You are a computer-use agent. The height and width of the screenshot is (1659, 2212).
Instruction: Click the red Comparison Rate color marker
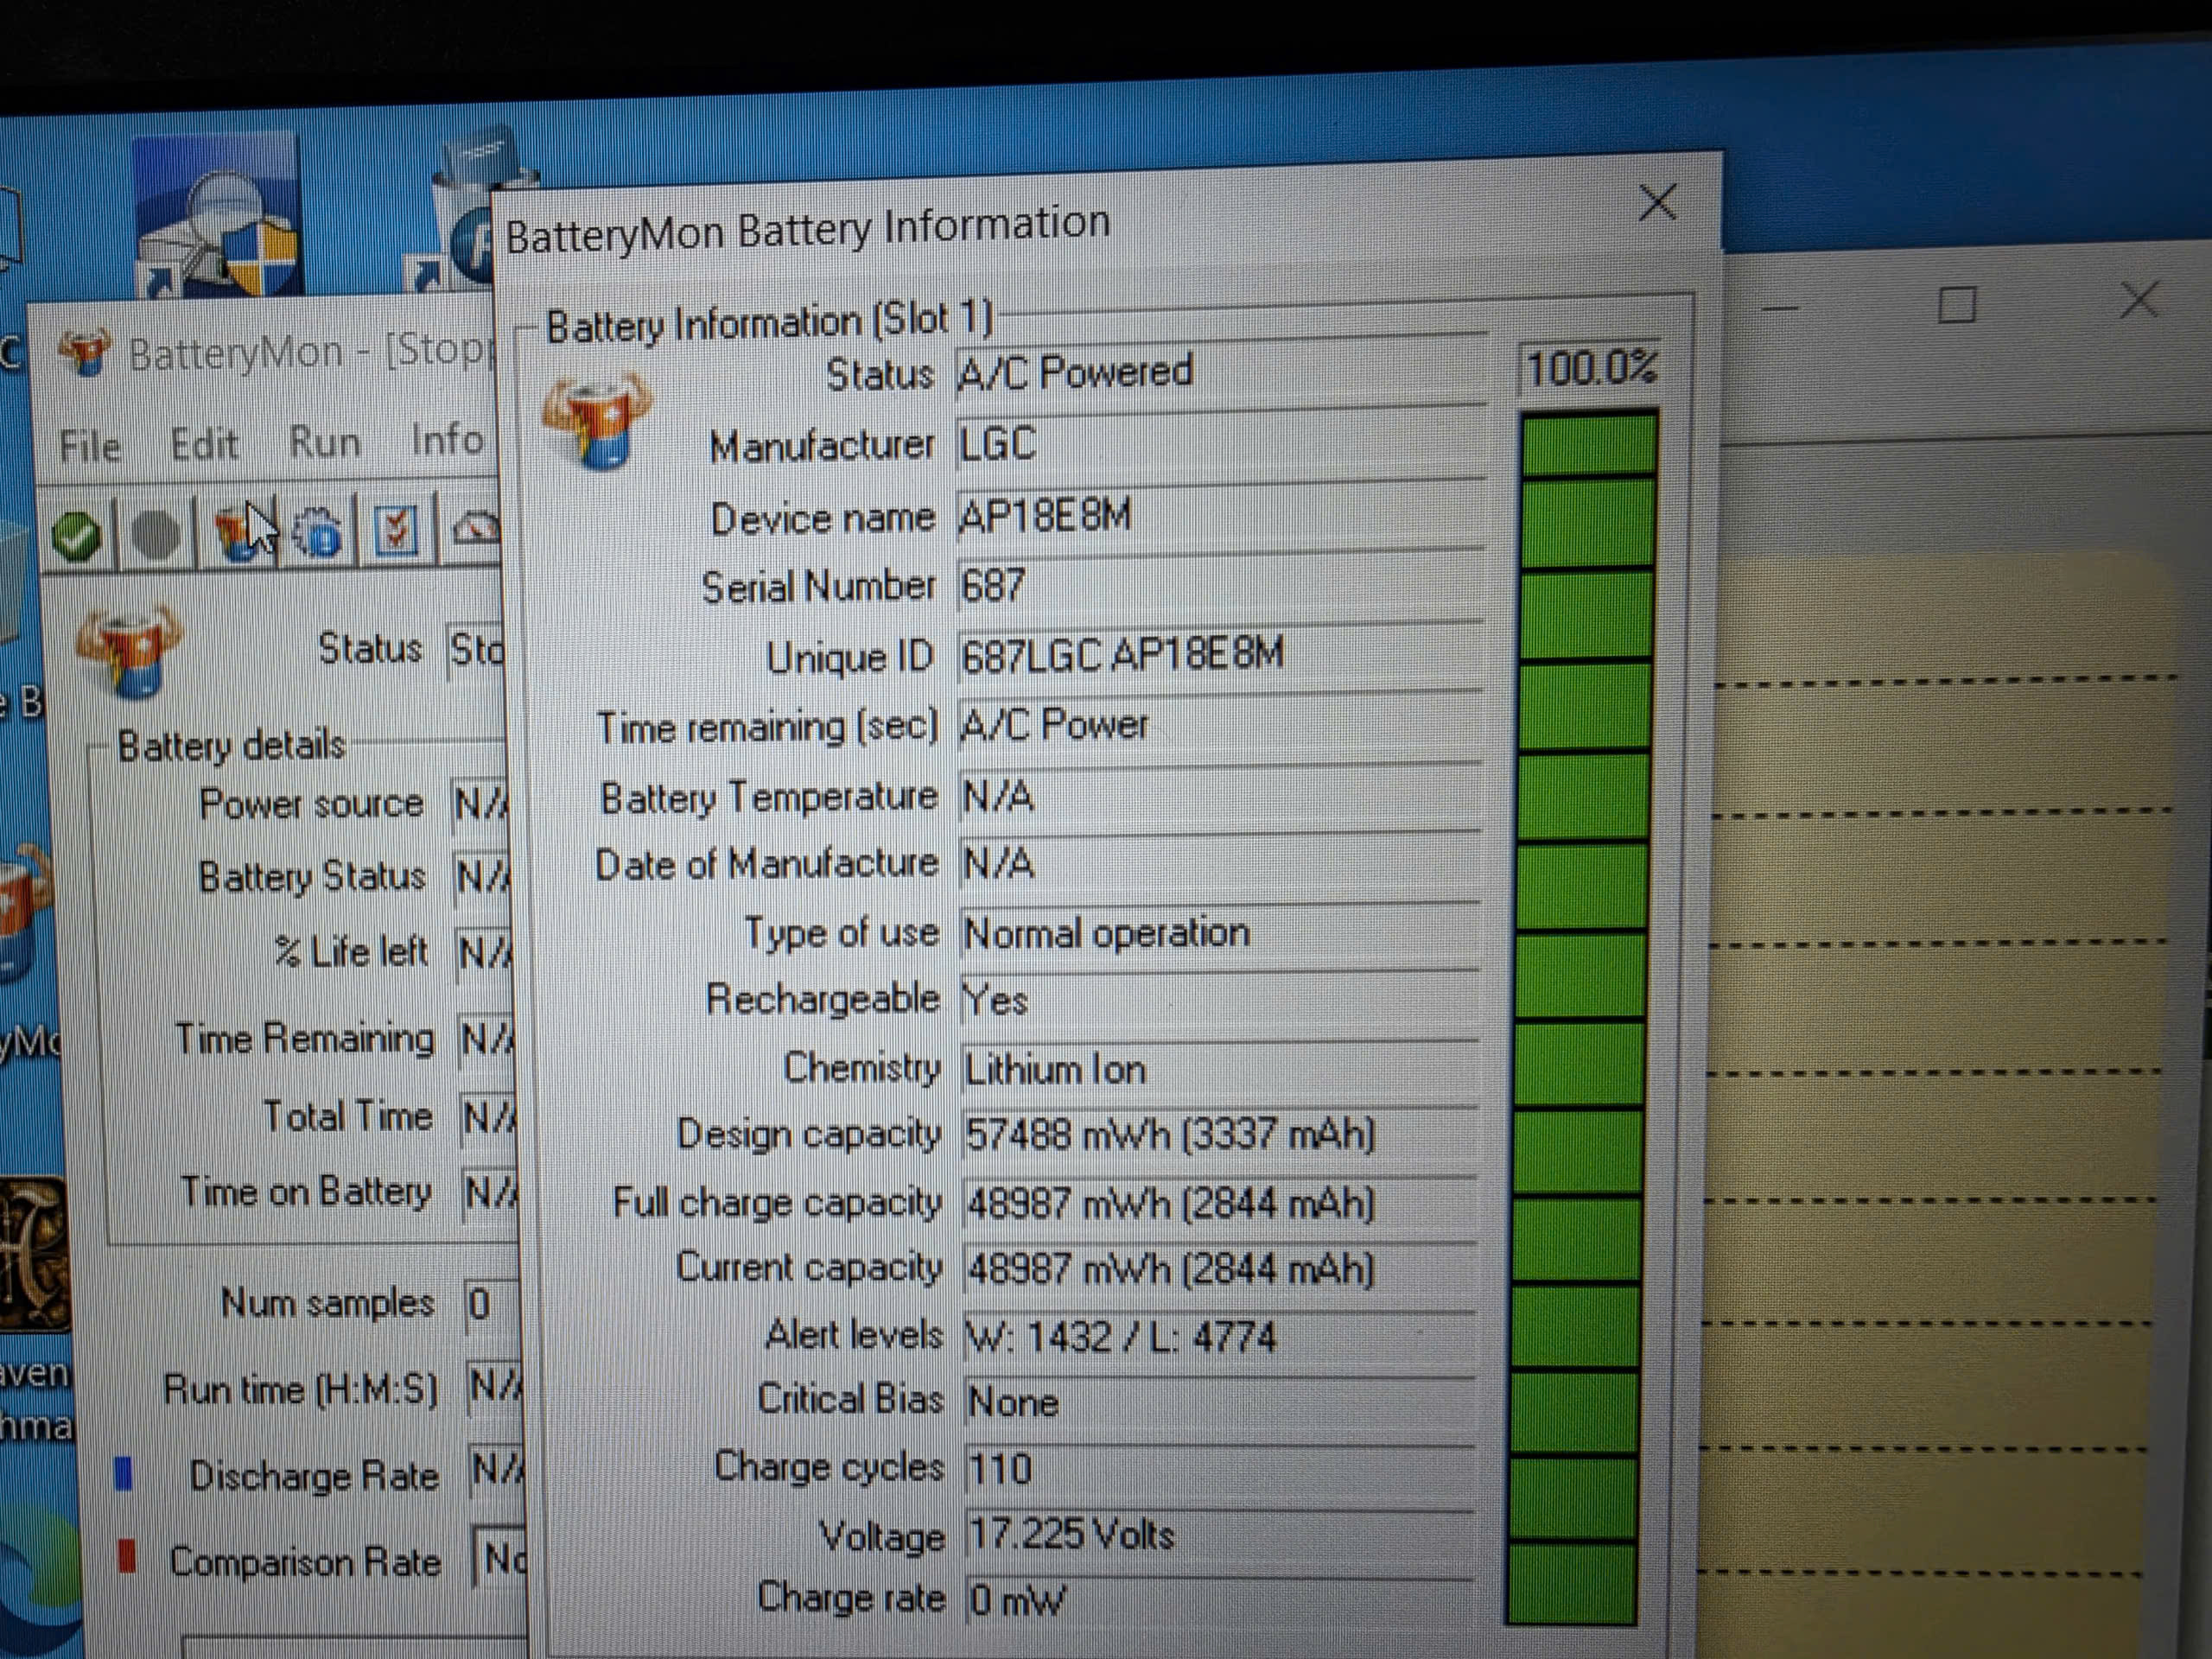click(127, 1556)
